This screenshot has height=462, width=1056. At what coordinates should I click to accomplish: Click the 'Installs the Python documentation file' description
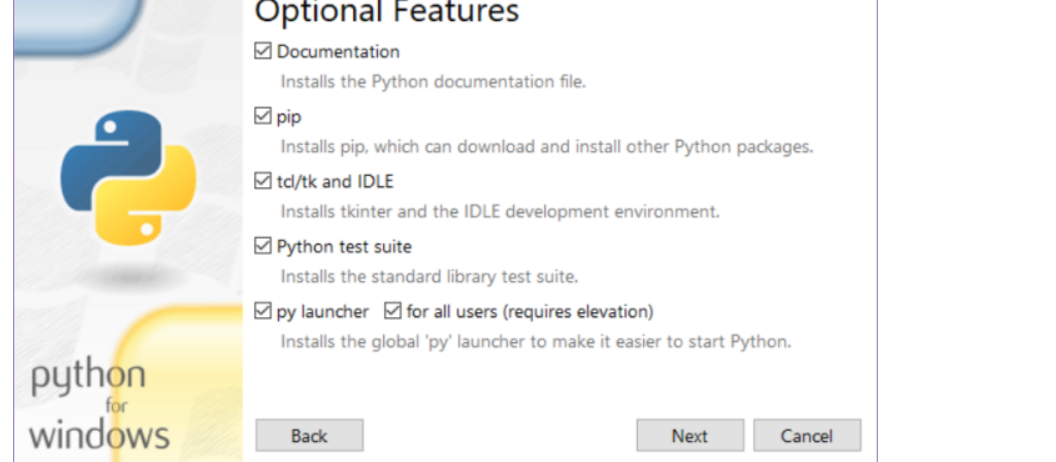tap(432, 82)
